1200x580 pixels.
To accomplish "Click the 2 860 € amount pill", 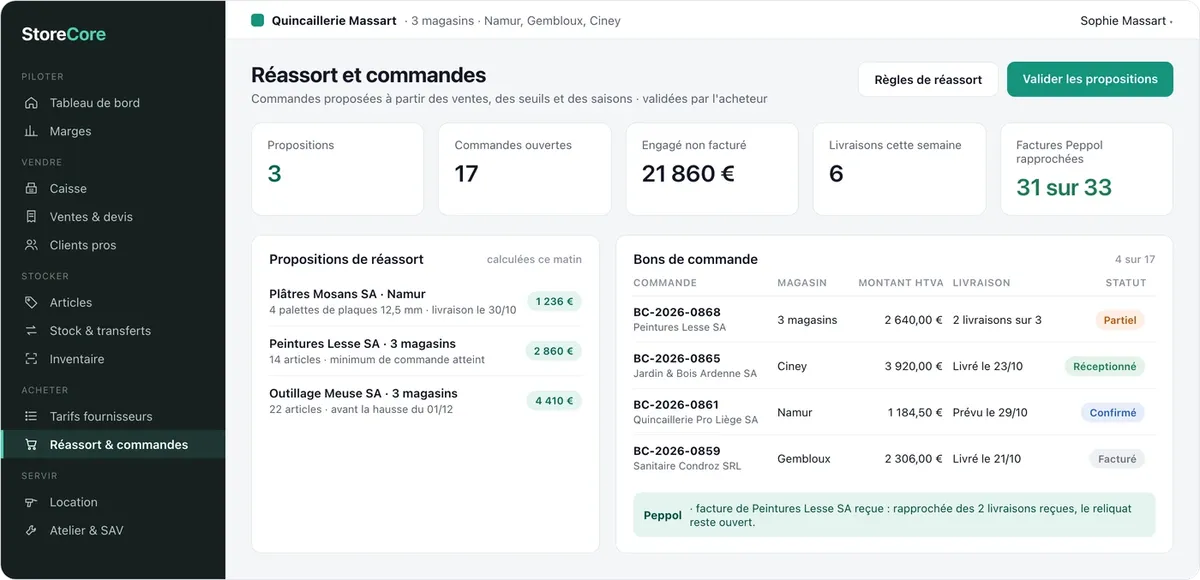I will (554, 351).
